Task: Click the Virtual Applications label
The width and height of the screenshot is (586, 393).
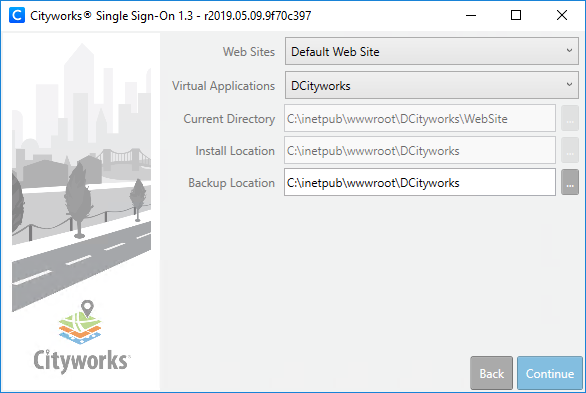Action: tap(223, 86)
